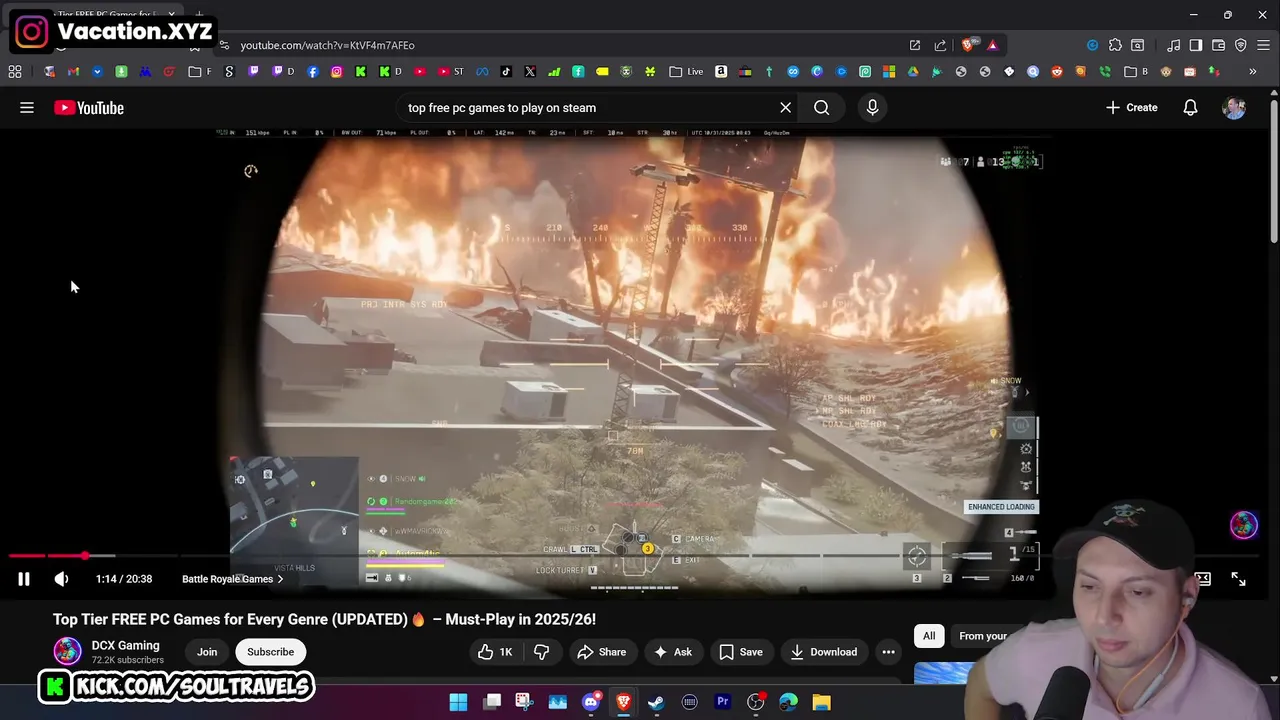
Task: Seek on the red video progress bar
Action: pyautogui.click(x=640, y=555)
